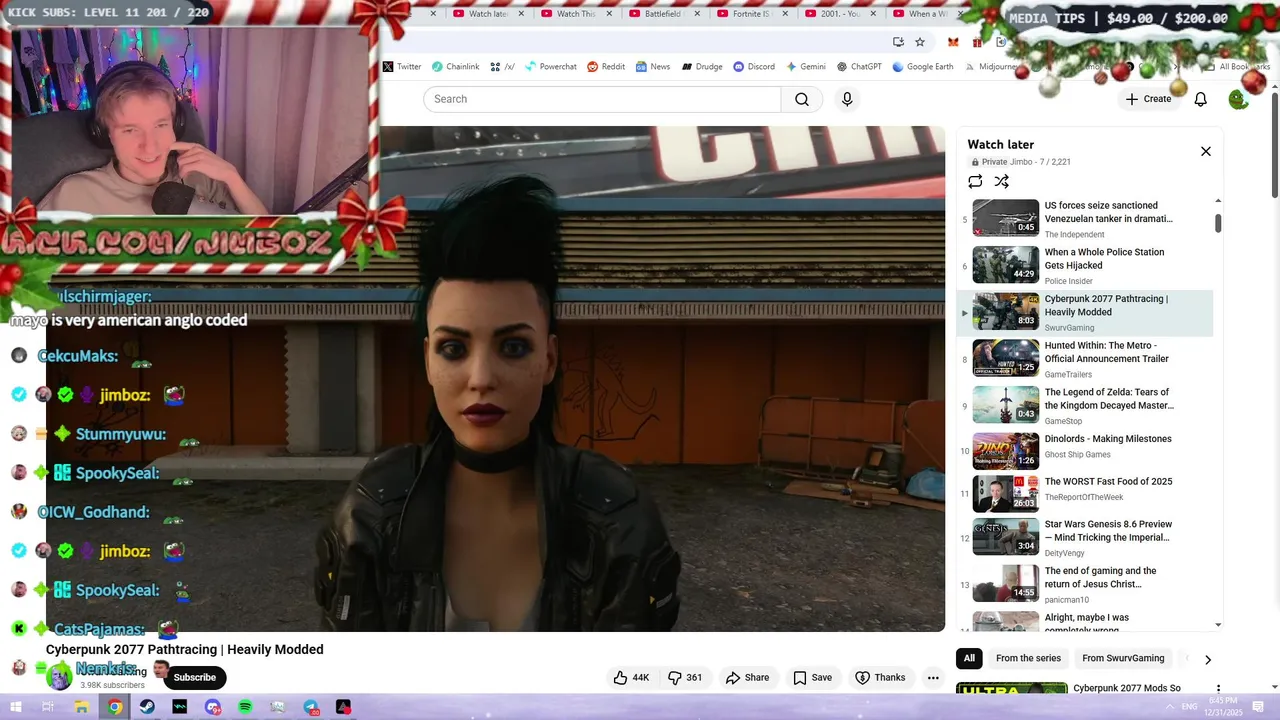Open the Drudge bookmark
Viewport: 1280px width, 720px height.
coord(702,67)
